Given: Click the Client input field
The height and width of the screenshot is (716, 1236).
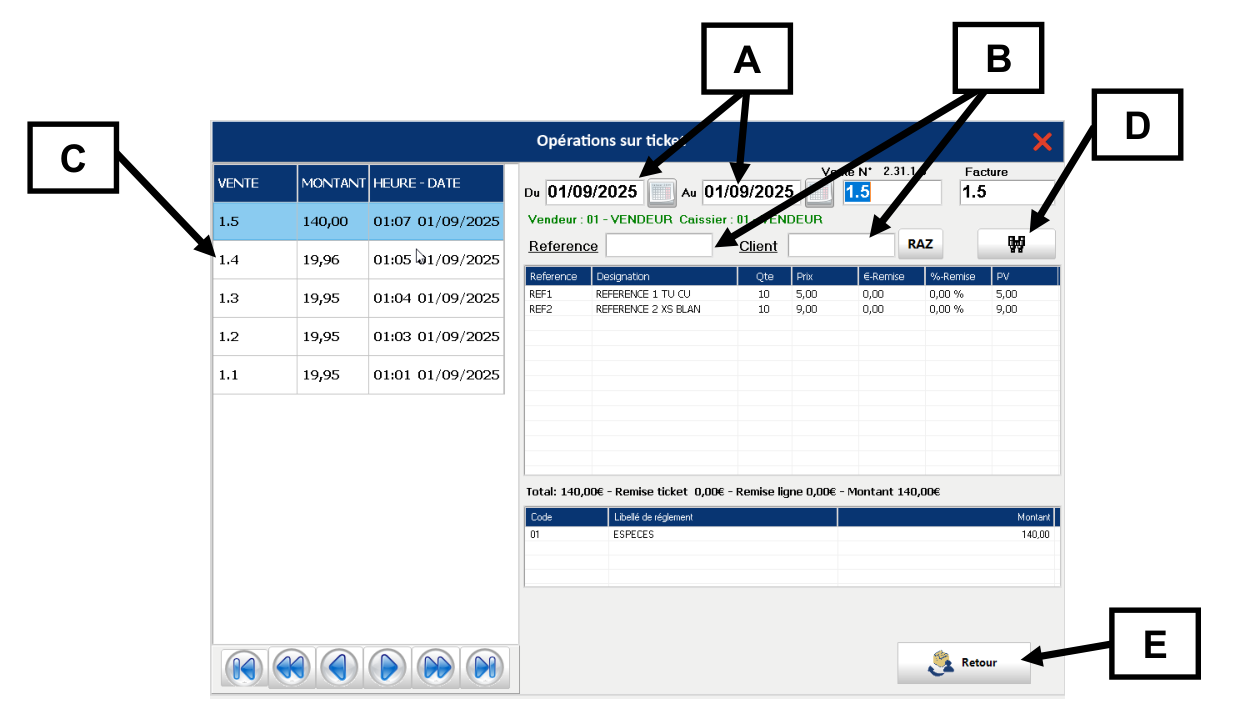Looking at the screenshot, I should point(841,245).
